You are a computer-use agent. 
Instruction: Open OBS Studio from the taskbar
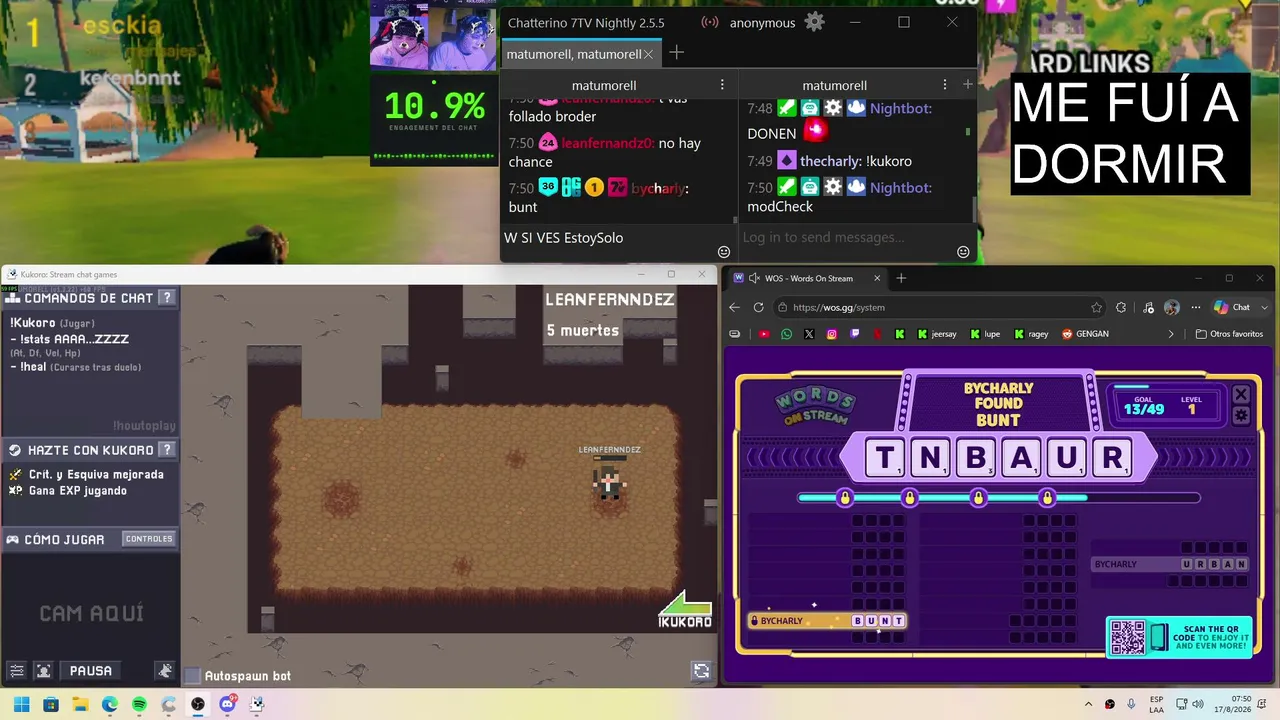coord(198,704)
